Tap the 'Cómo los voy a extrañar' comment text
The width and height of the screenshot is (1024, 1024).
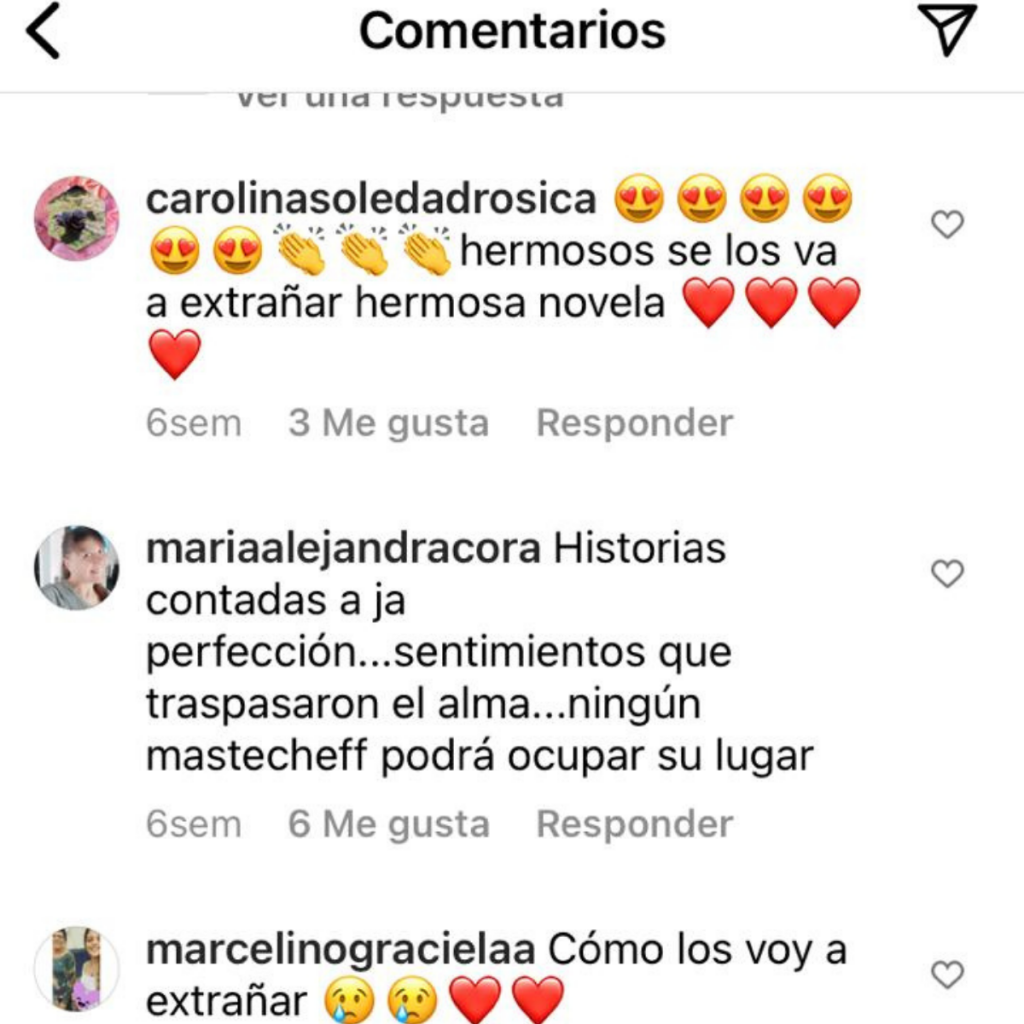[496, 975]
